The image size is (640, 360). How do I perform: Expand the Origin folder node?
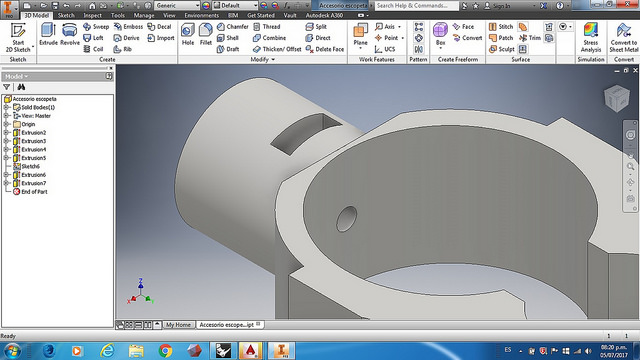click(6, 124)
